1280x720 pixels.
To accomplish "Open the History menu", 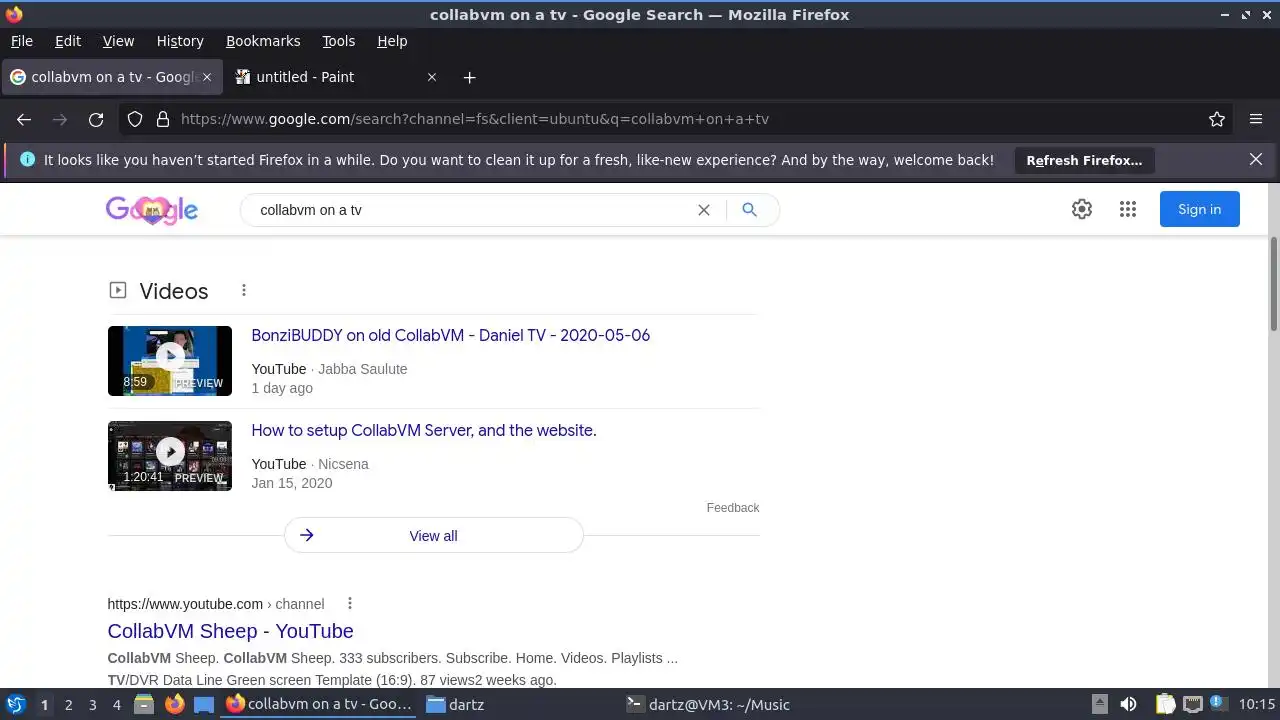I will click(x=180, y=41).
